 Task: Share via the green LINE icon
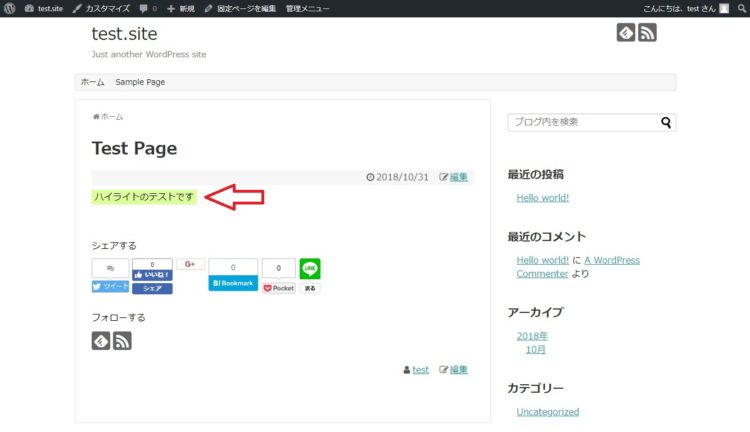click(310, 268)
